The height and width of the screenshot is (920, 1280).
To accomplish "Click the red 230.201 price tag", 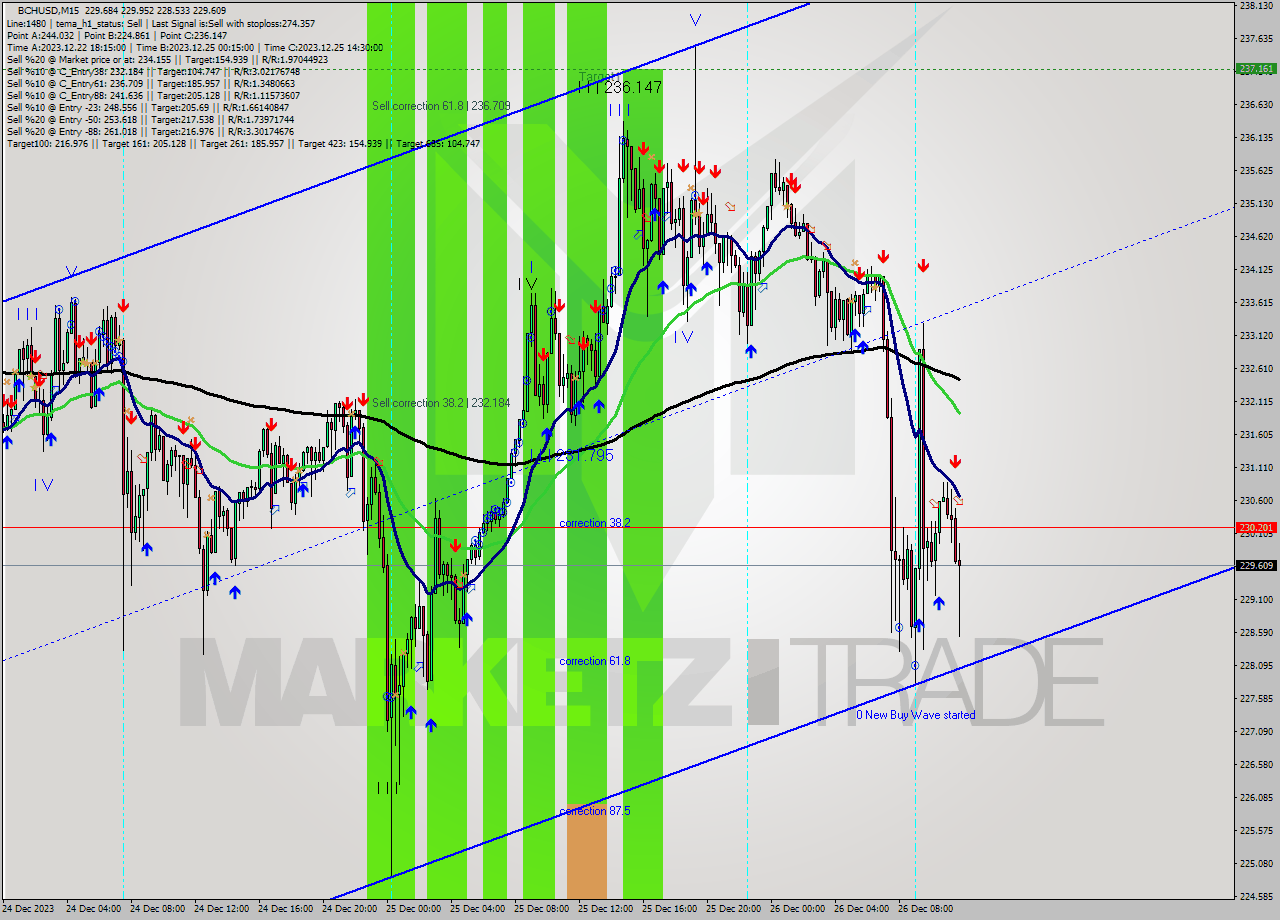I will [1257, 527].
